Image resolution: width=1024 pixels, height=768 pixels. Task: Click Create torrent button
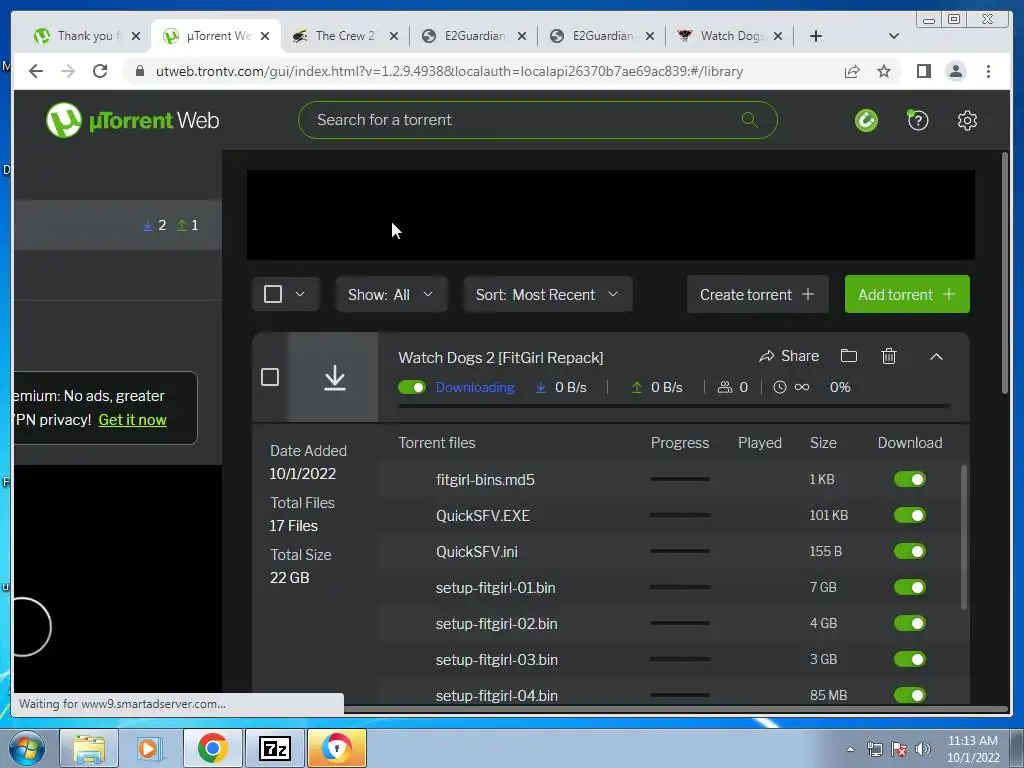pos(758,295)
